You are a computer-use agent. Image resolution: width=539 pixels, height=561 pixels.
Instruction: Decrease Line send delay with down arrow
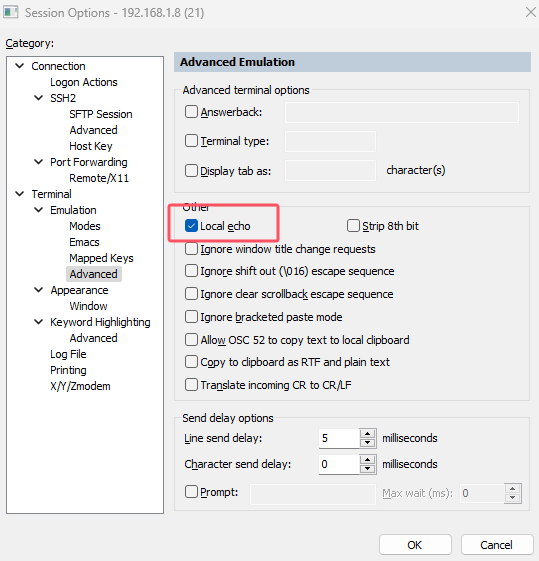pyautogui.click(x=367, y=443)
